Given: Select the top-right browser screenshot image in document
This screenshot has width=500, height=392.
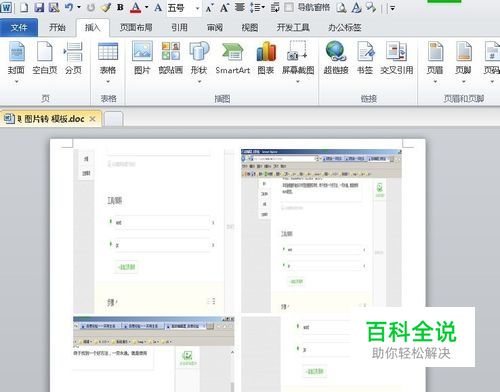Looking at the screenshot, I should click(321, 230).
